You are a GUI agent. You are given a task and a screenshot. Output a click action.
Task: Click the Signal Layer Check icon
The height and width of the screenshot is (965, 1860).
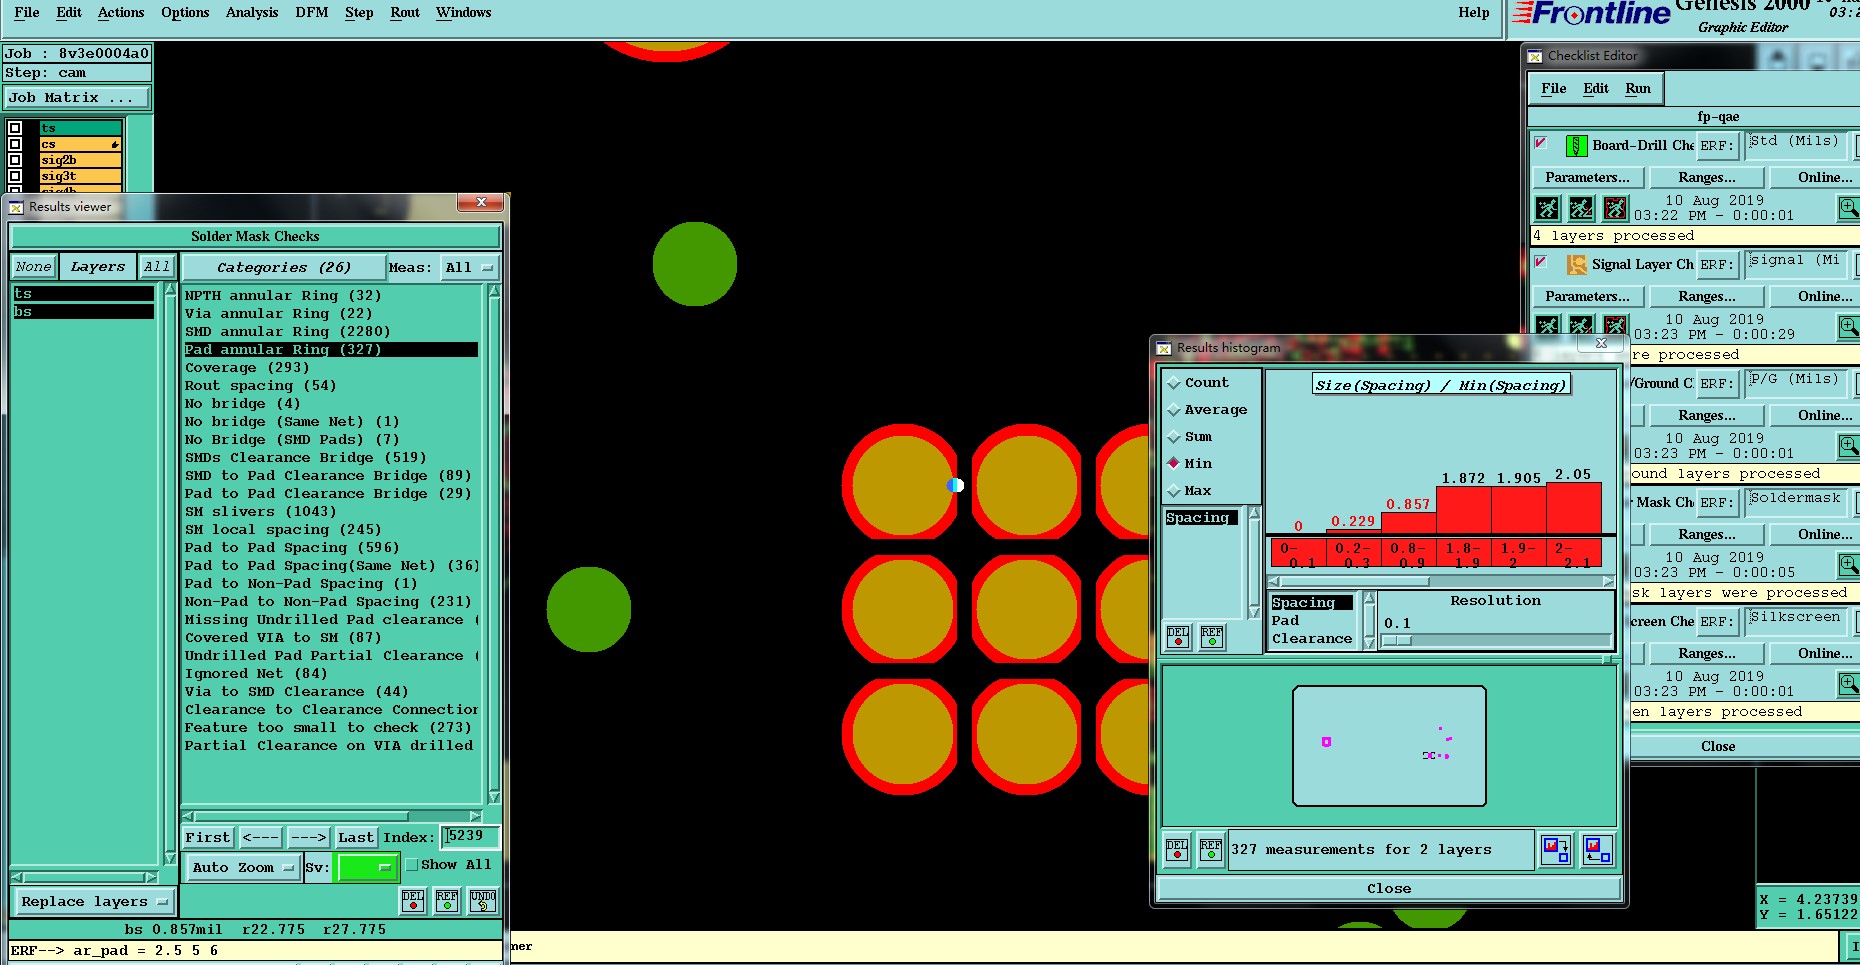[x=1576, y=265]
